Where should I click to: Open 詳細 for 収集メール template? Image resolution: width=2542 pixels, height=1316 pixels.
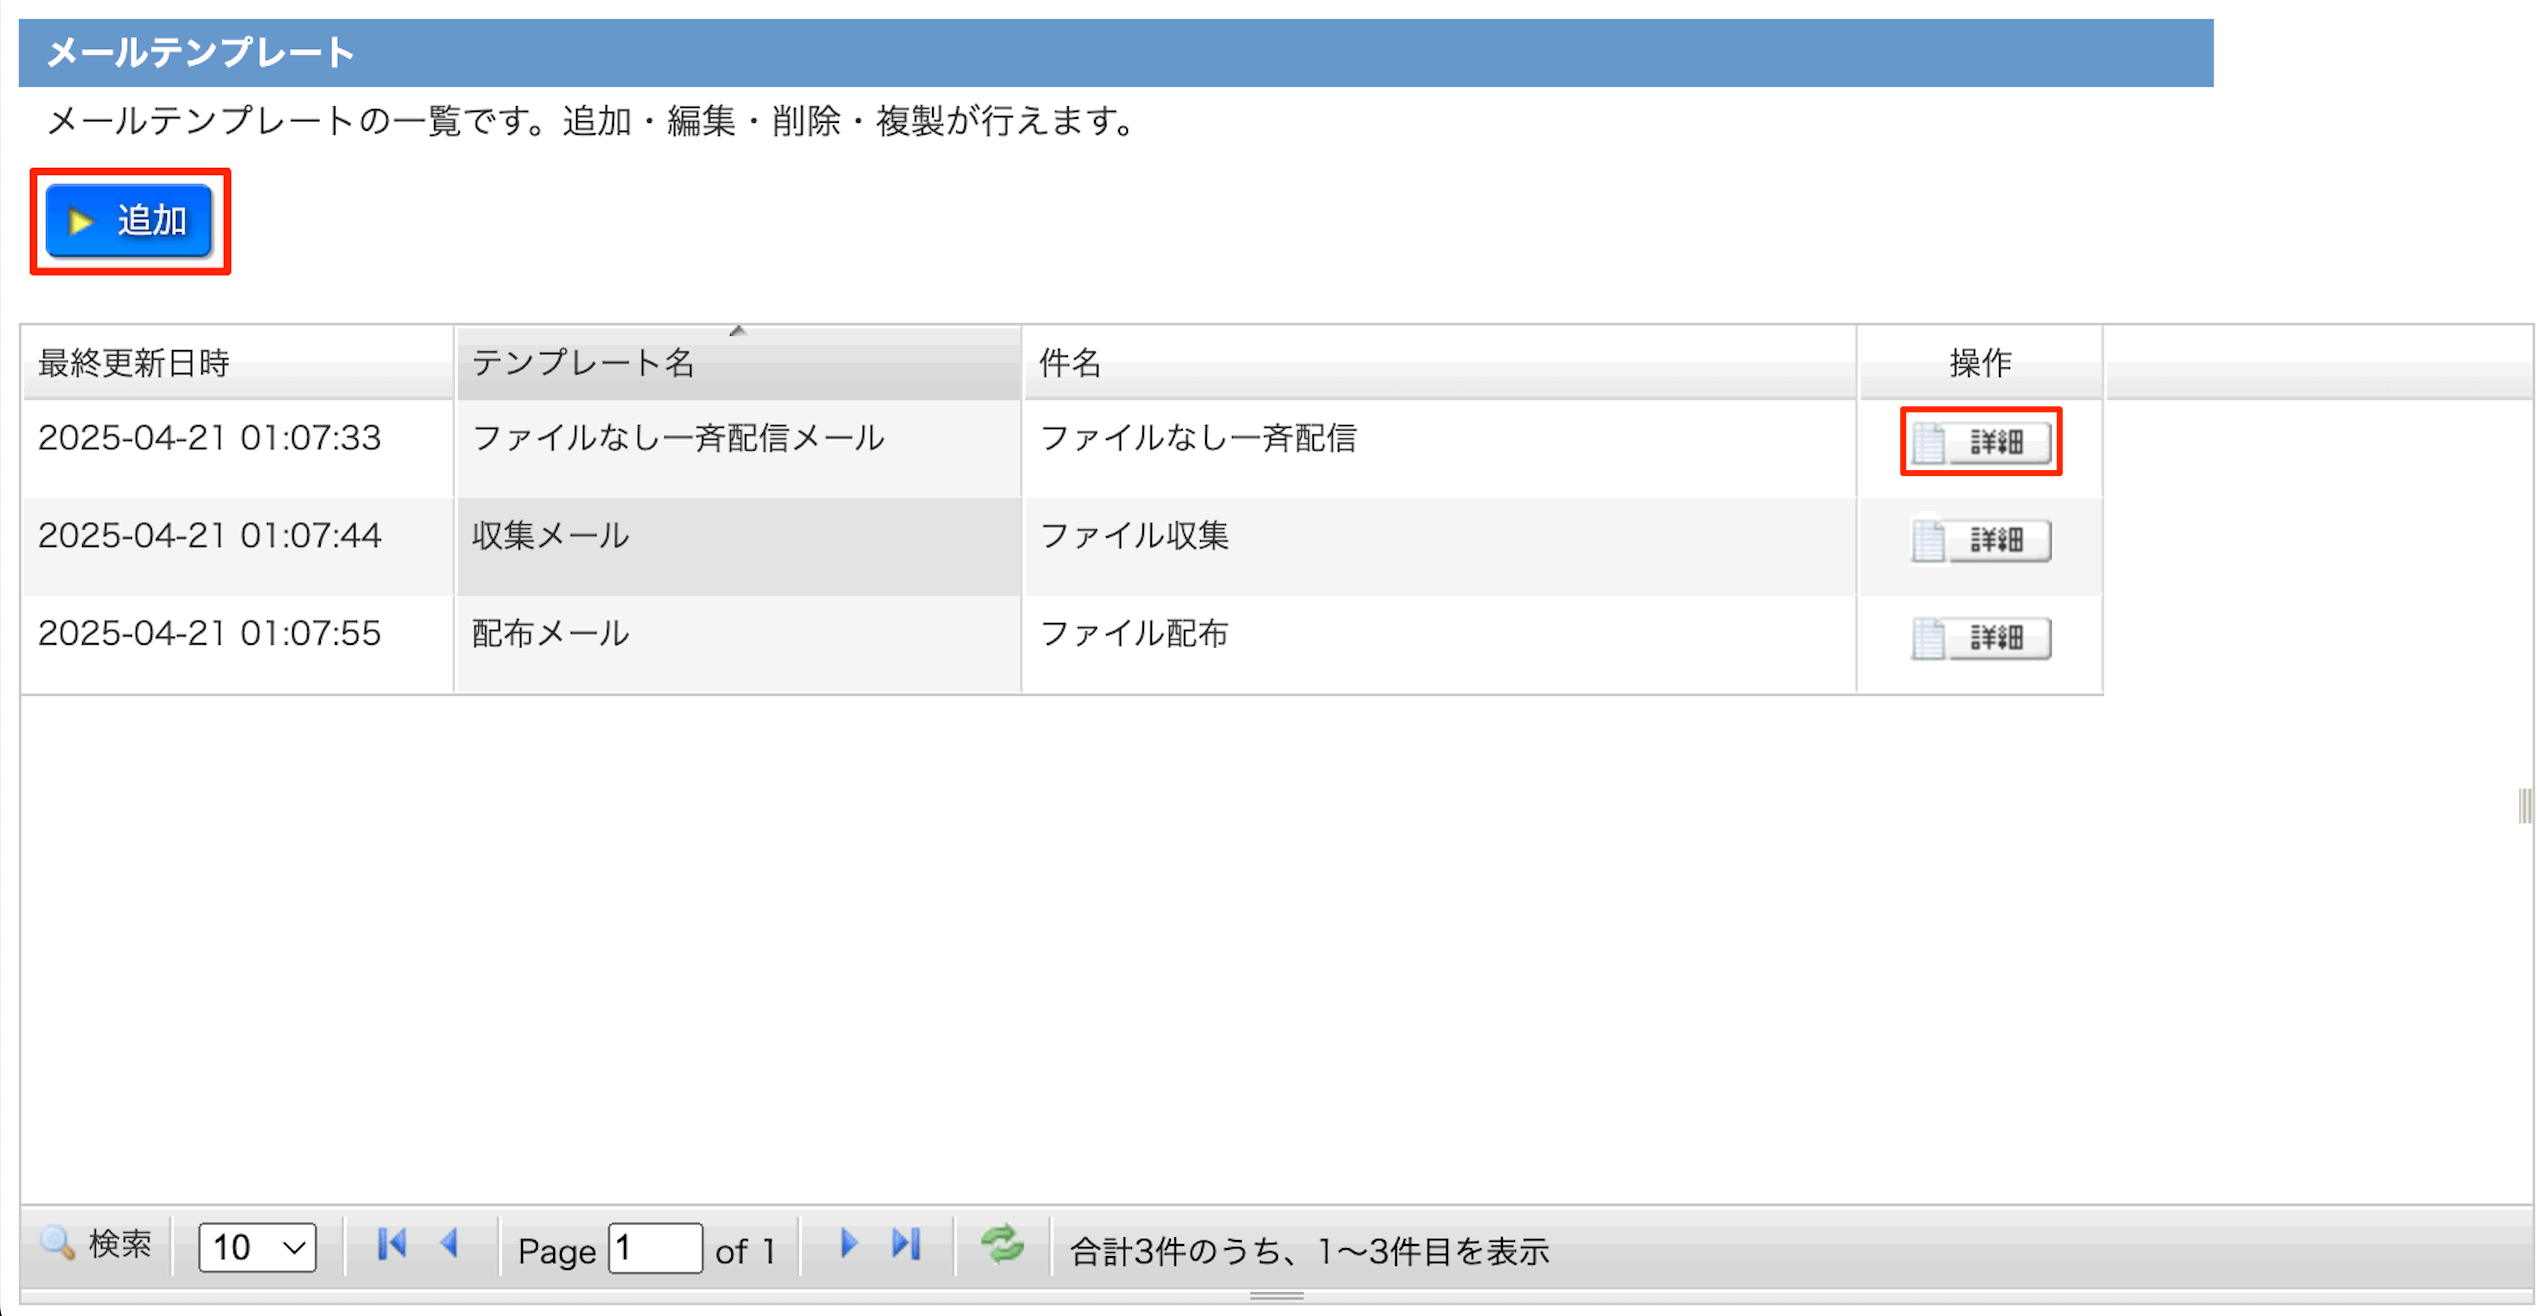click(1980, 540)
